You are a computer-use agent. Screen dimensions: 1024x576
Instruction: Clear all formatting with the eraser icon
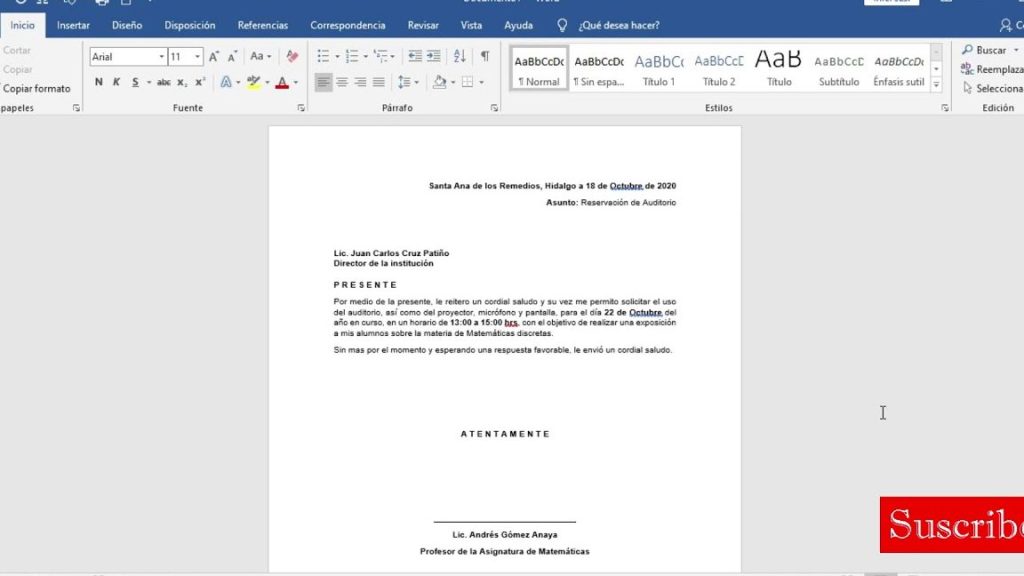292,57
